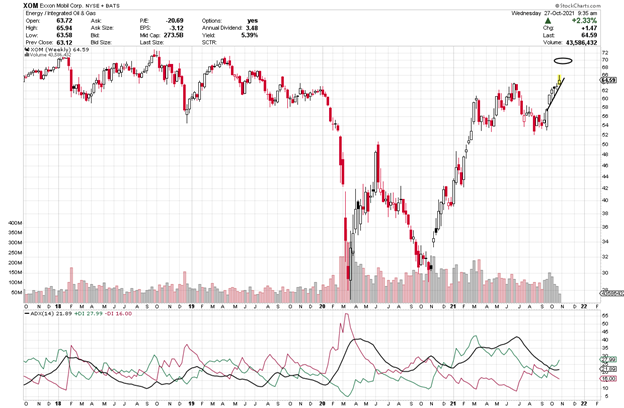Select the Prev Close value 63.12
This screenshot has height=408, width=624.
[x=64, y=42]
